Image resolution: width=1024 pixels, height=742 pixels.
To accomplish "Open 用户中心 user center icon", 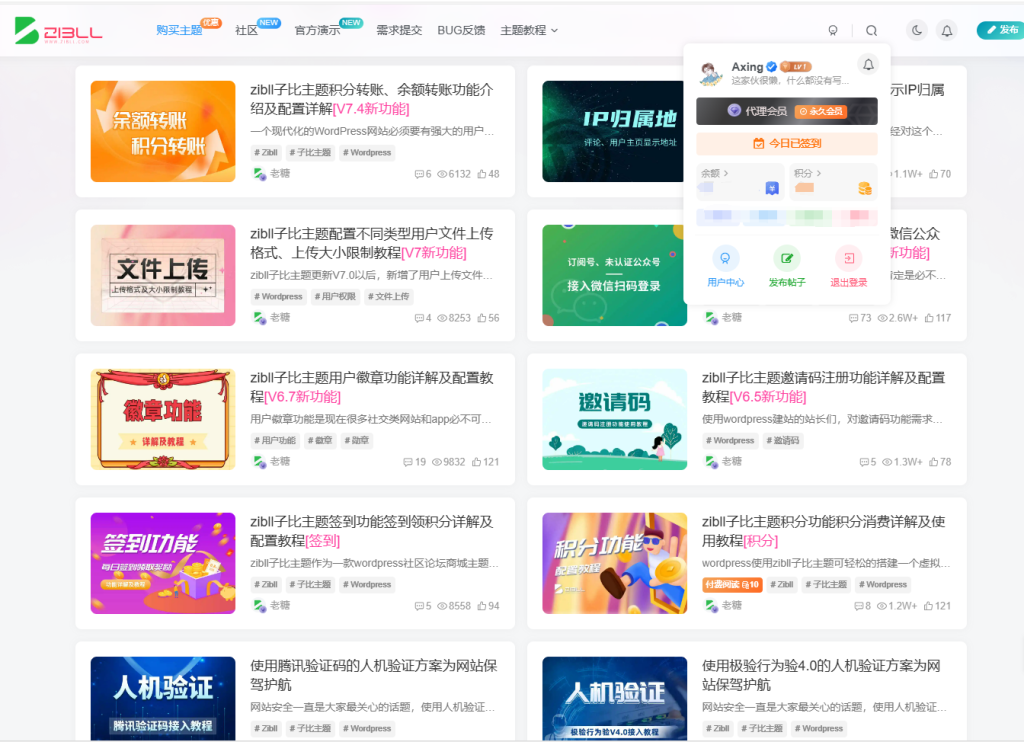I will 725,259.
